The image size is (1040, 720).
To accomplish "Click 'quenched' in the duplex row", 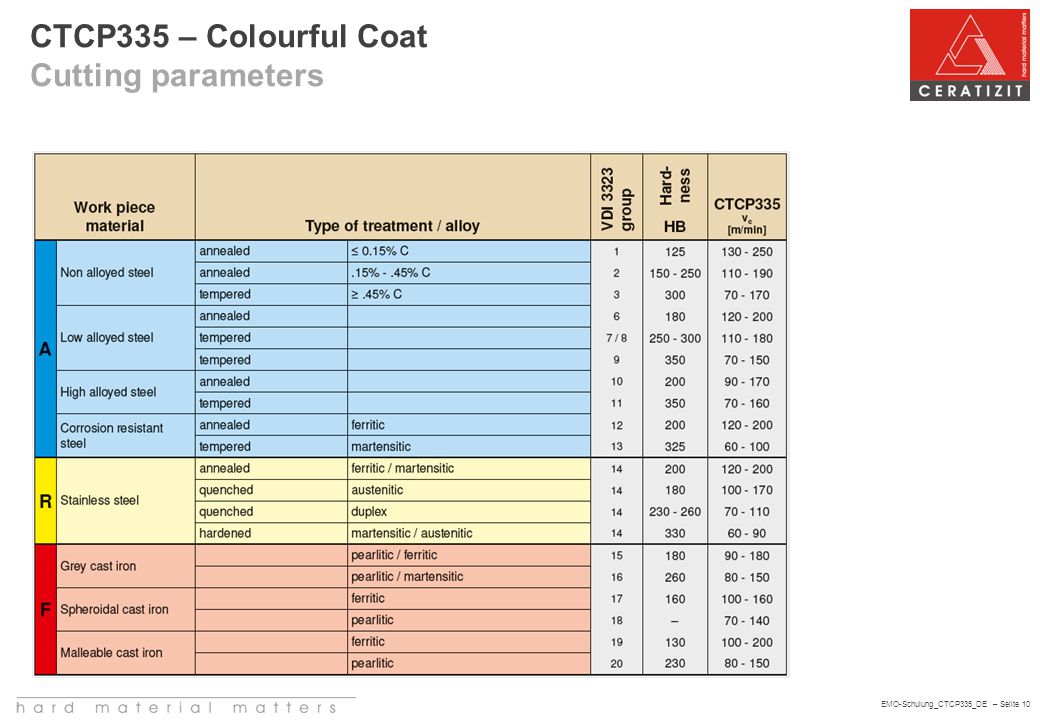I will pos(271,512).
